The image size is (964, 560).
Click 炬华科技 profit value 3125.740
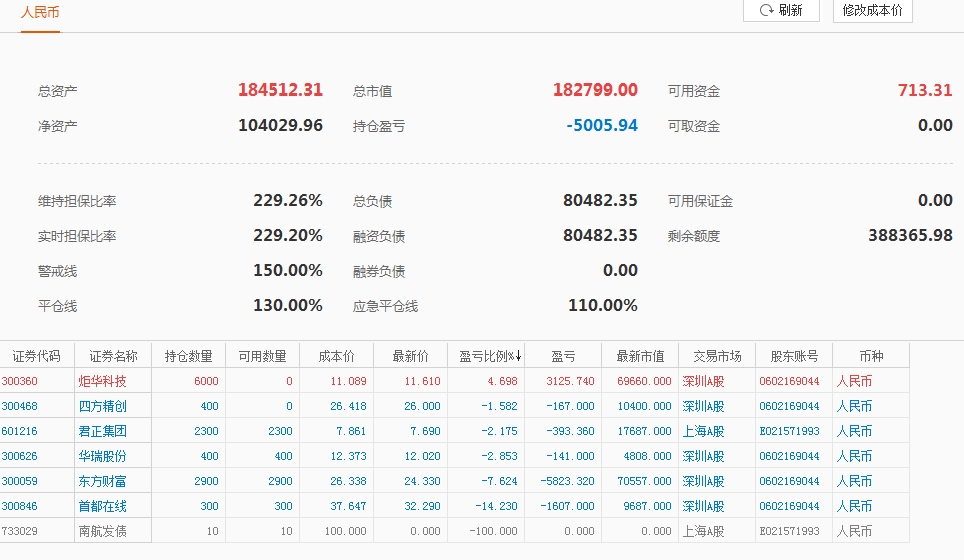570,381
